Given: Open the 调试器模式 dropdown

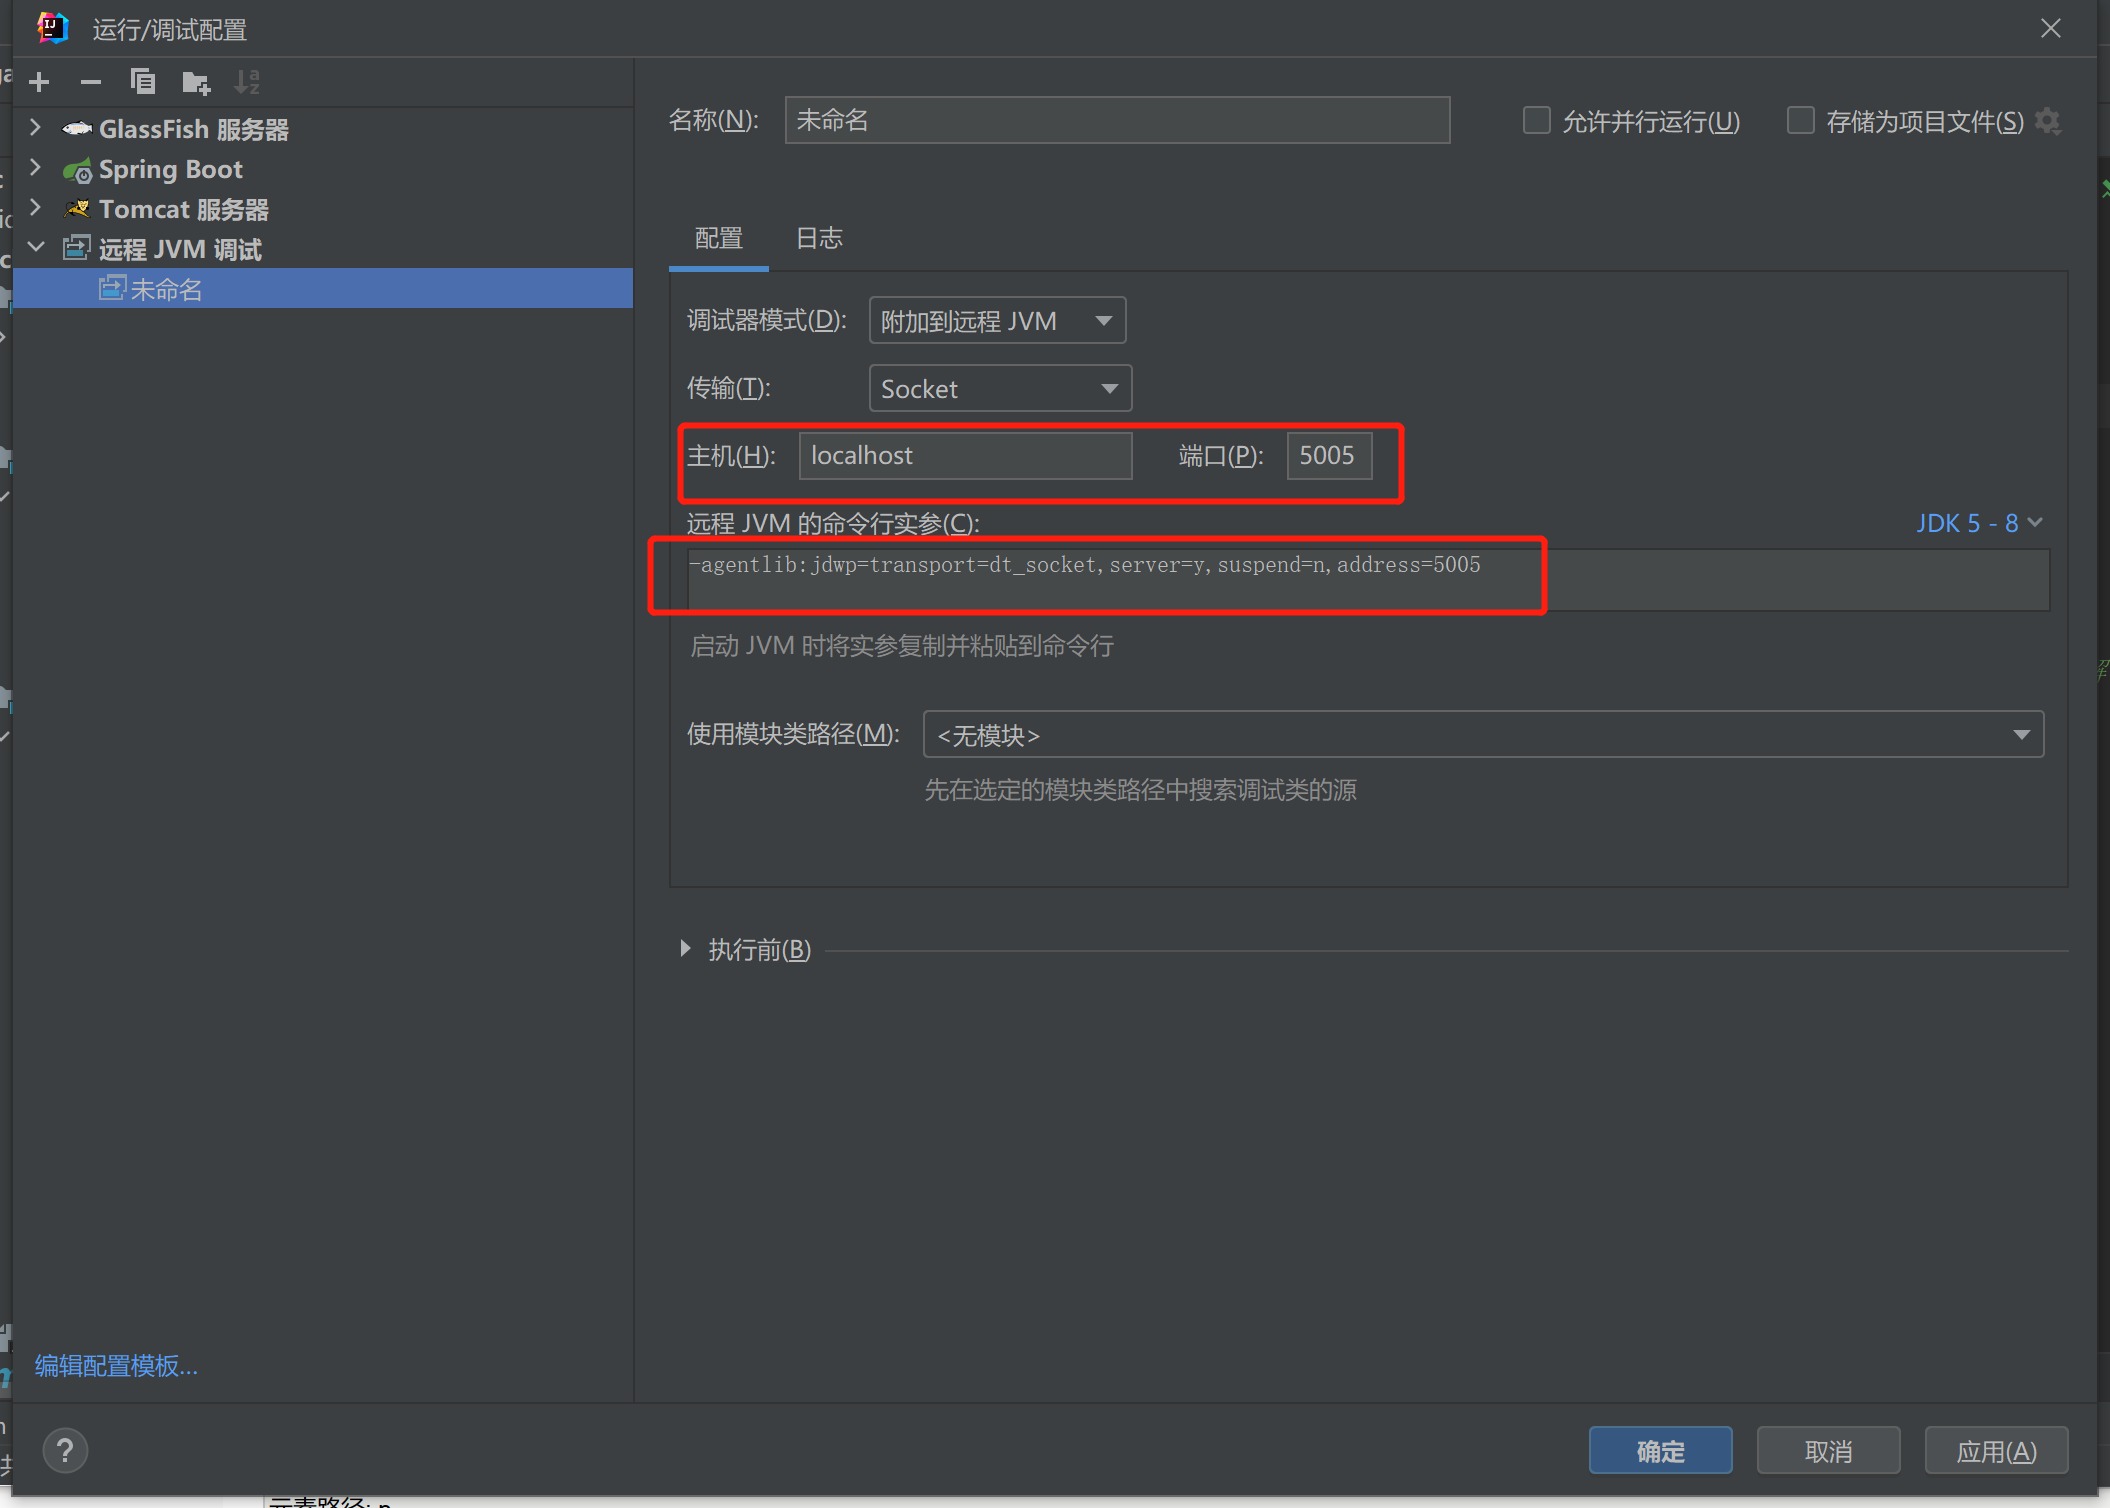Looking at the screenshot, I should pos(997,321).
